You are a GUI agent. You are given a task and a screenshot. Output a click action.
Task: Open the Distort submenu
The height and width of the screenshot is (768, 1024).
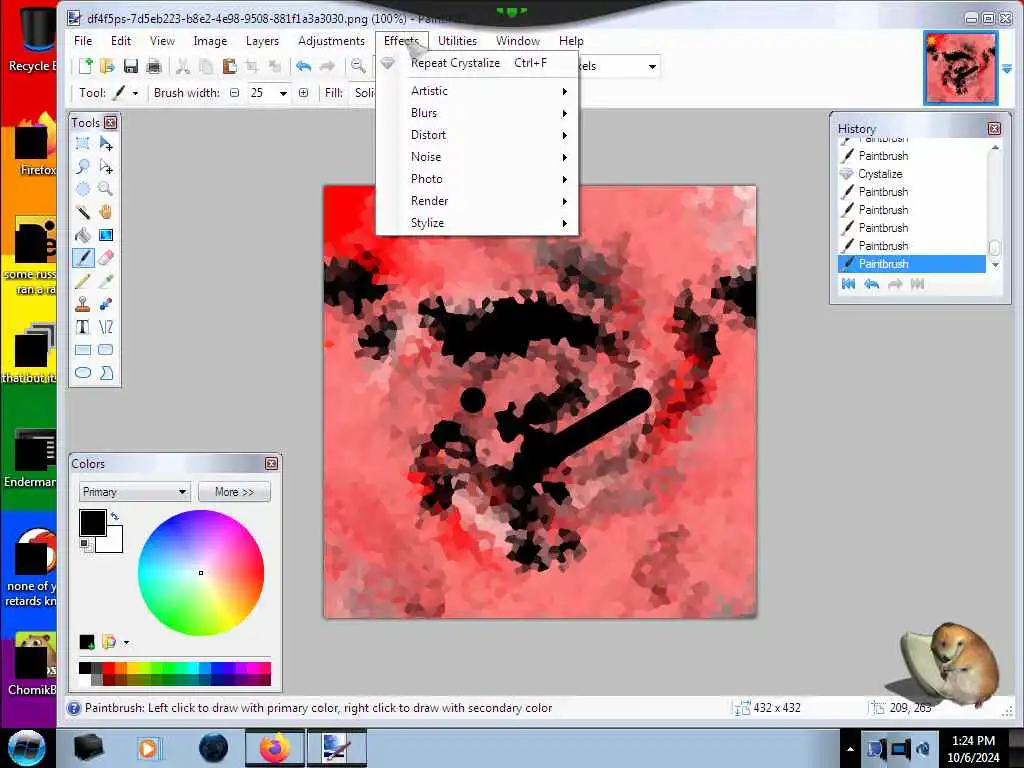tap(477, 135)
